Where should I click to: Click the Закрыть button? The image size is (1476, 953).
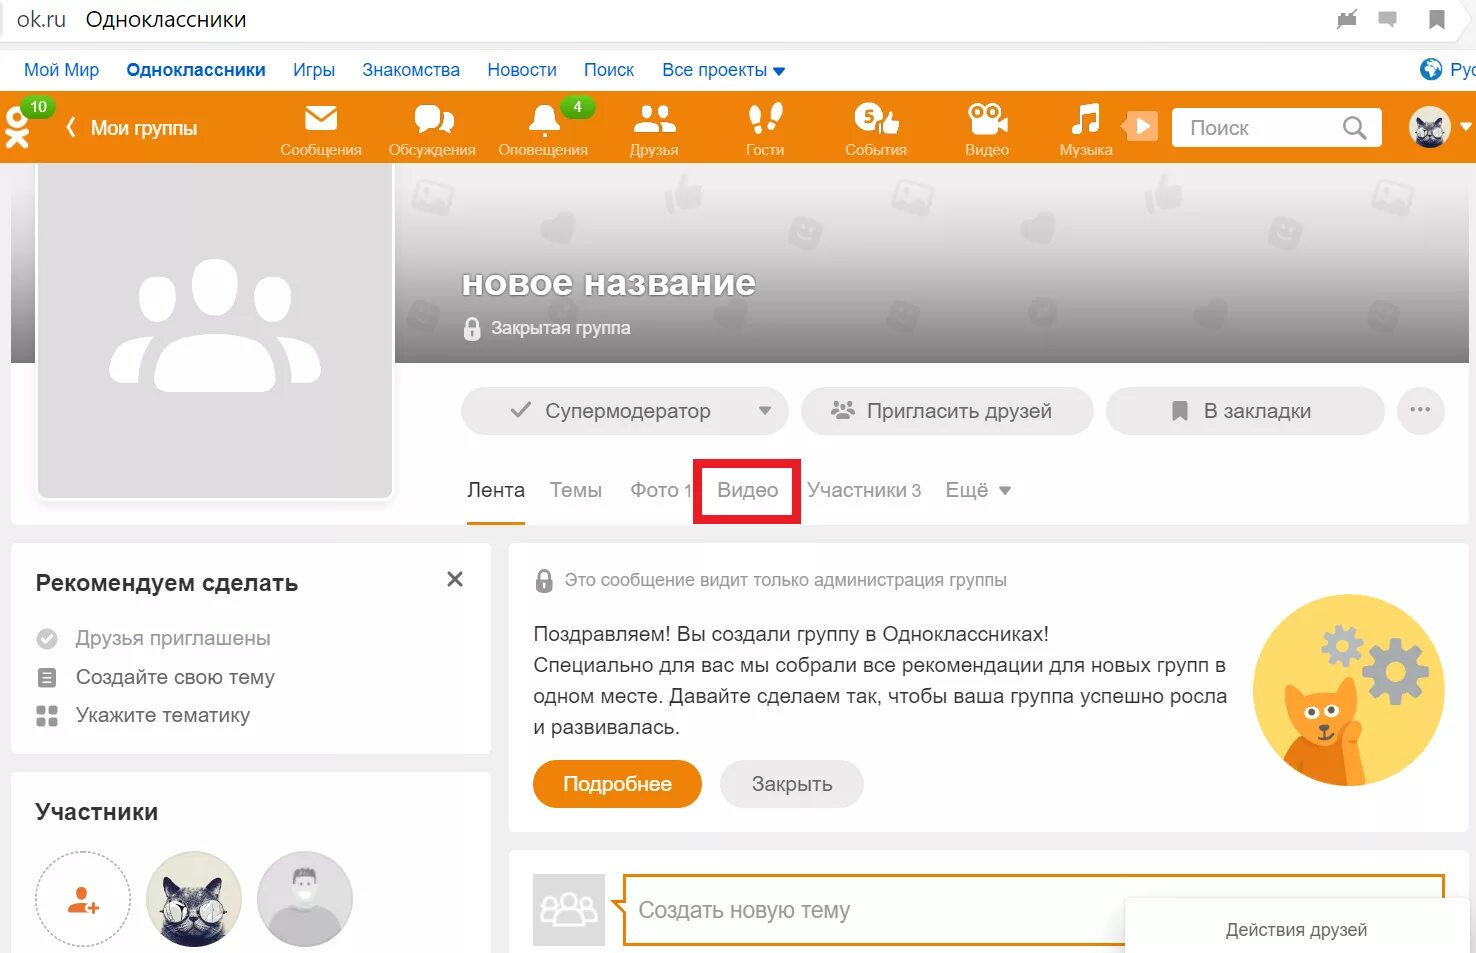point(792,784)
